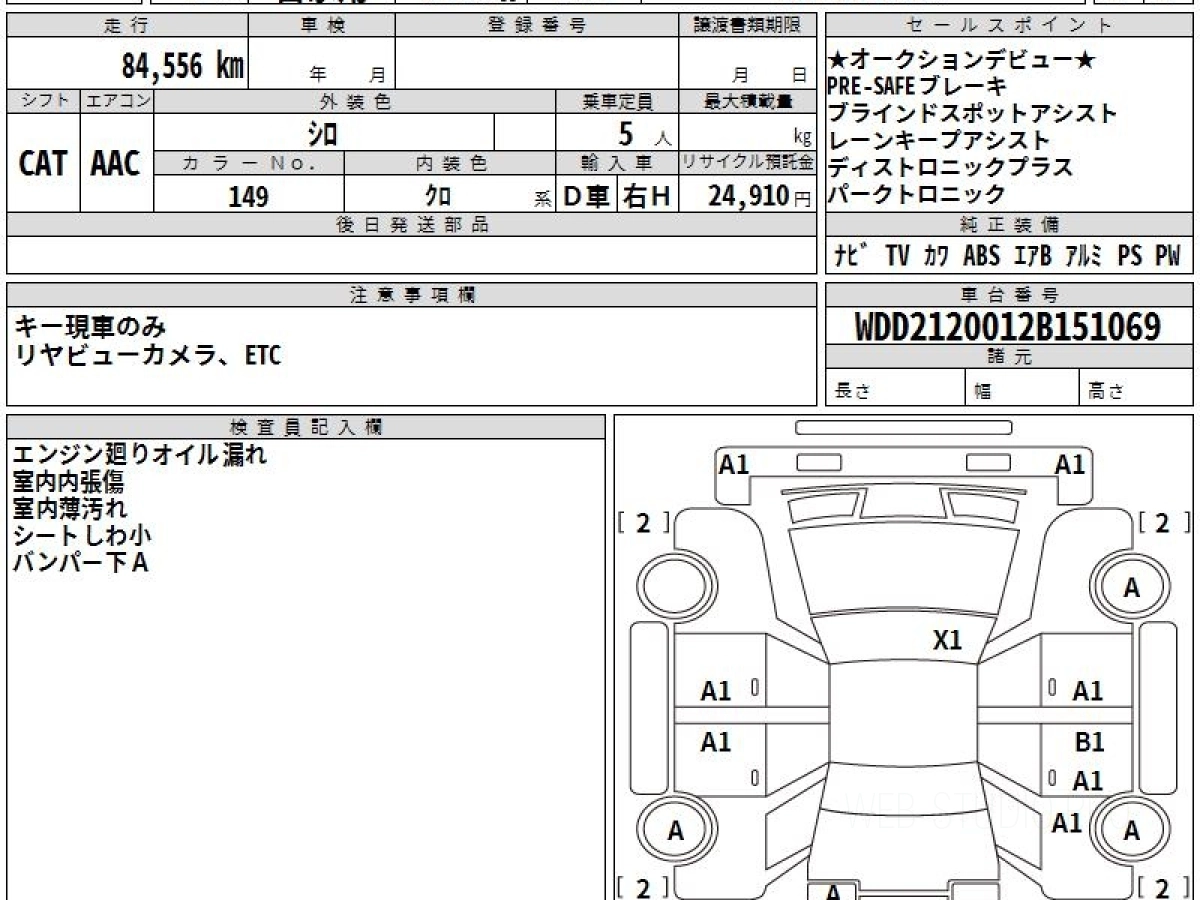Select the AAC air conditioner value
The image size is (1200, 900).
[x=116, y=164]
